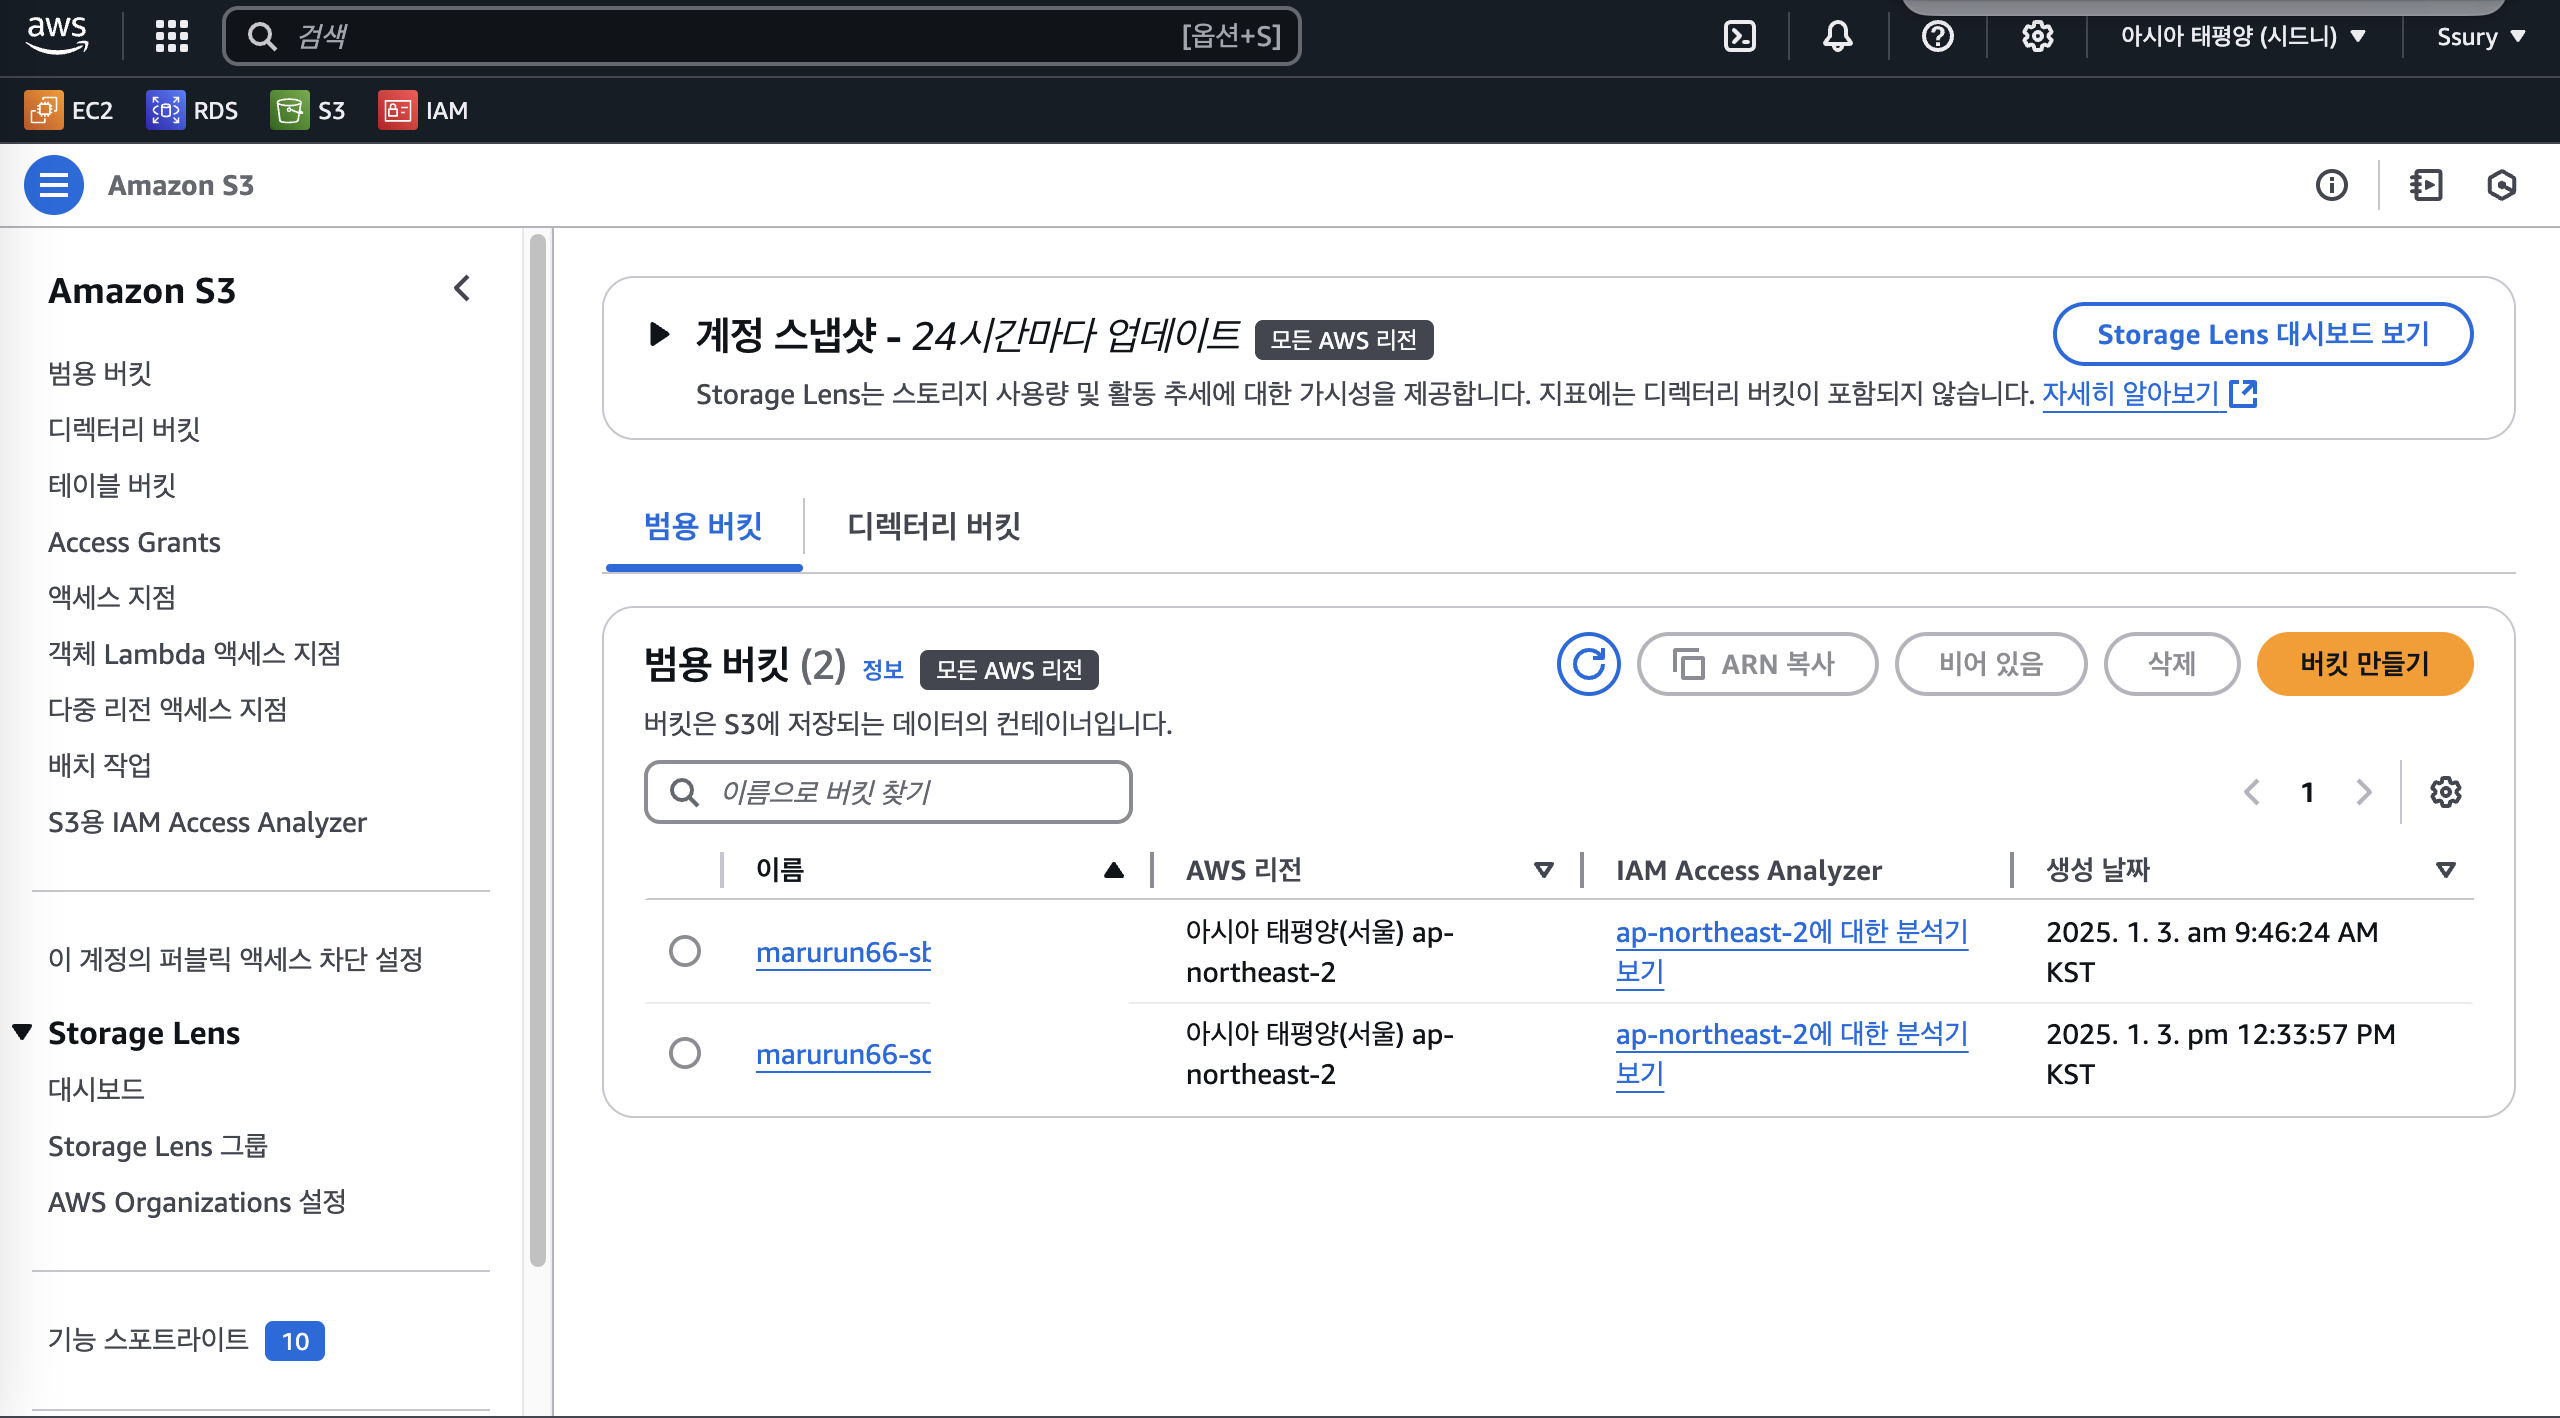Click the blue hamburger navigation icon

(54, 185)
